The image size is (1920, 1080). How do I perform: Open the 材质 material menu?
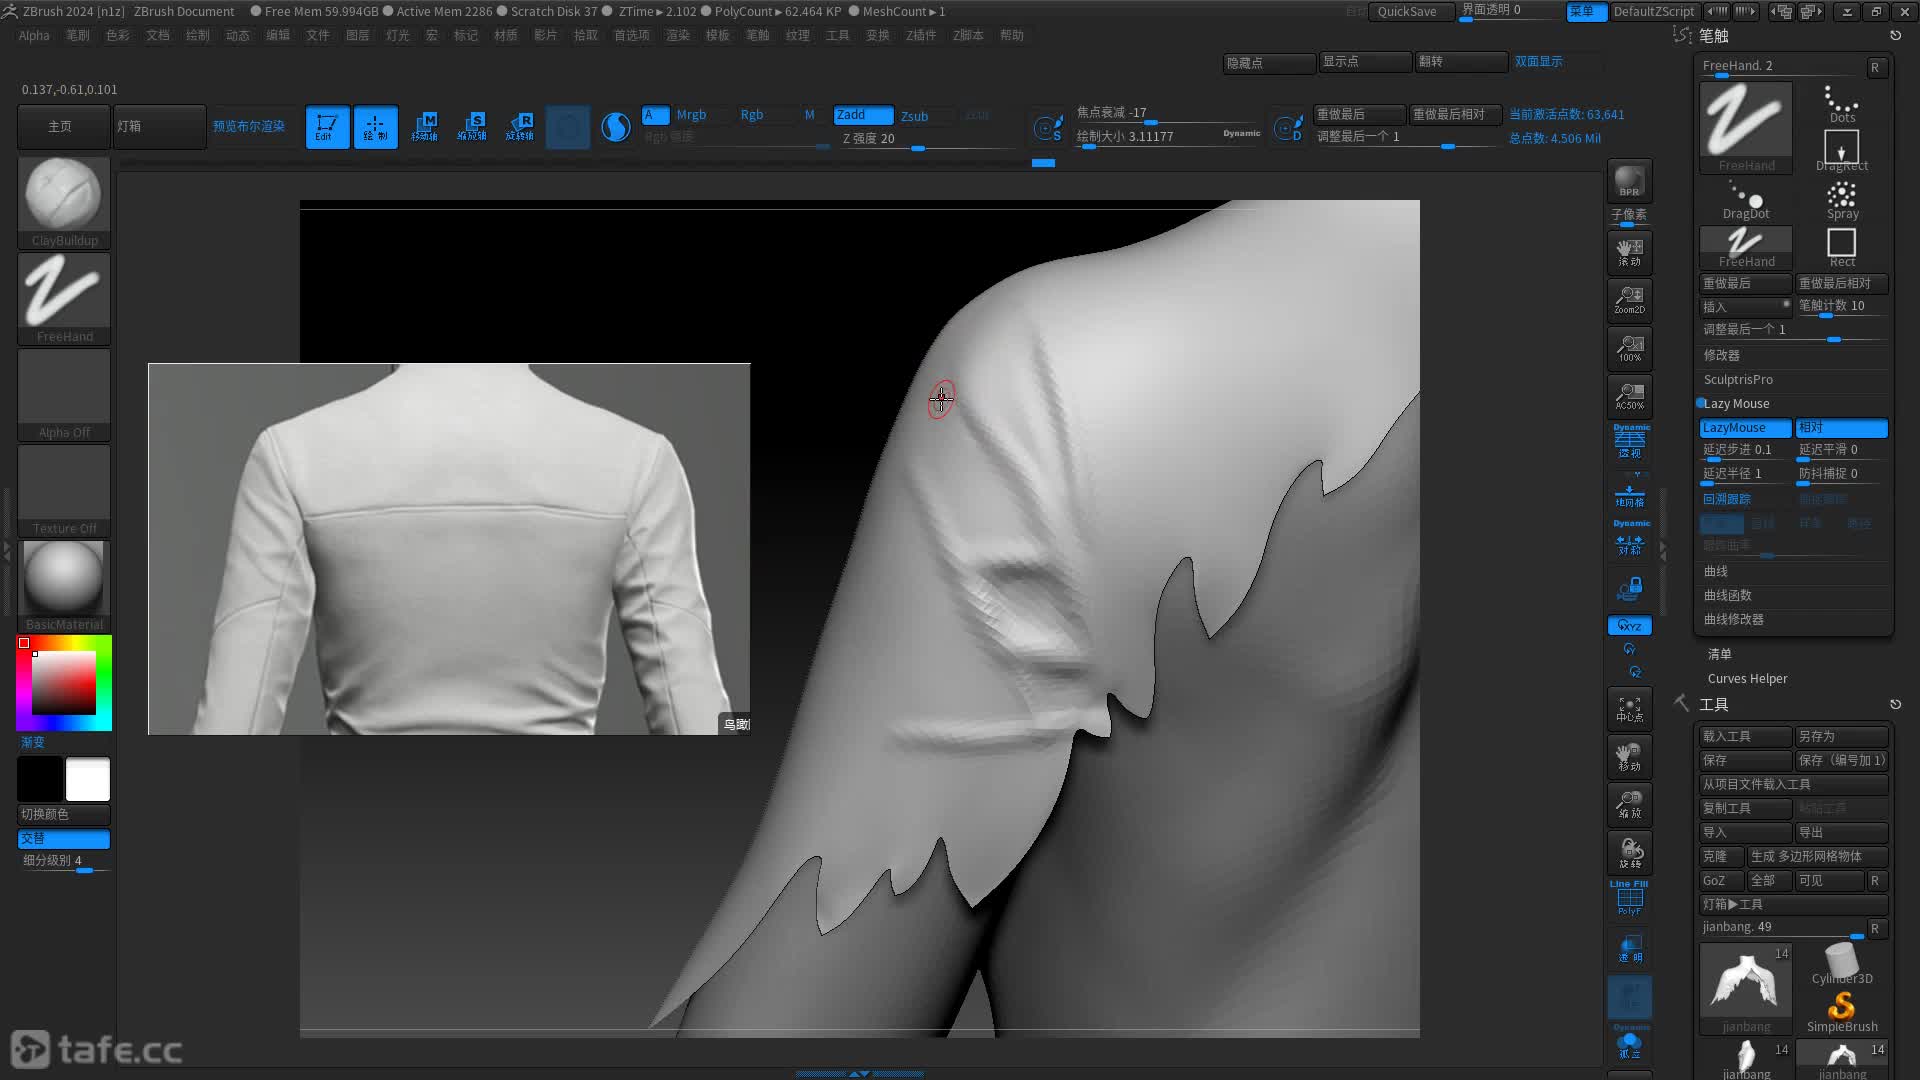coord(505,35)
